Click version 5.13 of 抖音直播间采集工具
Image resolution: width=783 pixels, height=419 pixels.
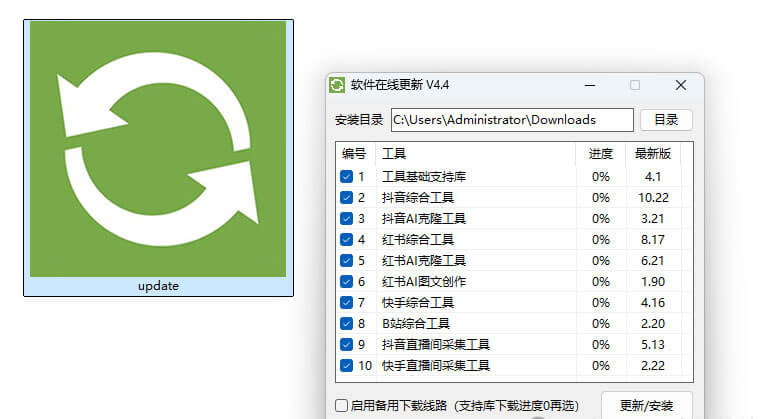coord(653,345)
